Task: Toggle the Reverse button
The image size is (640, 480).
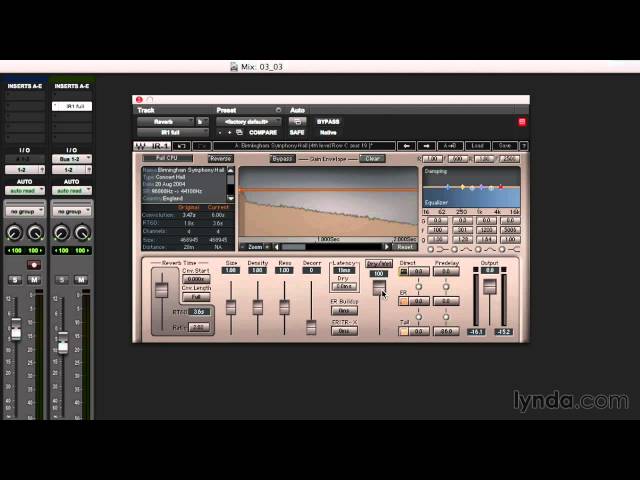Action: (220, 158)
